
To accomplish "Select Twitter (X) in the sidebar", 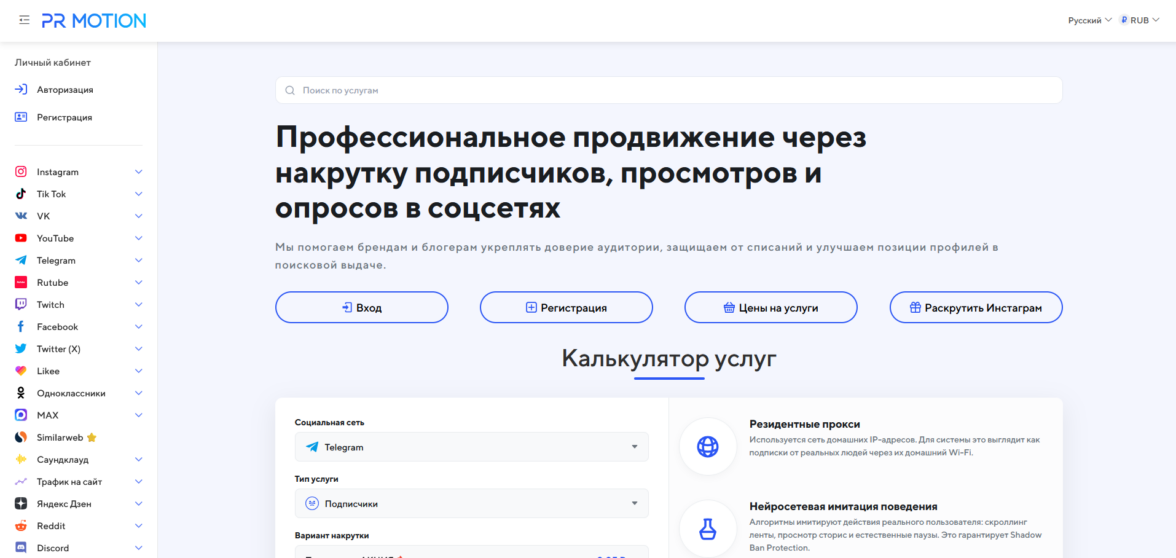I will point(58,349).
